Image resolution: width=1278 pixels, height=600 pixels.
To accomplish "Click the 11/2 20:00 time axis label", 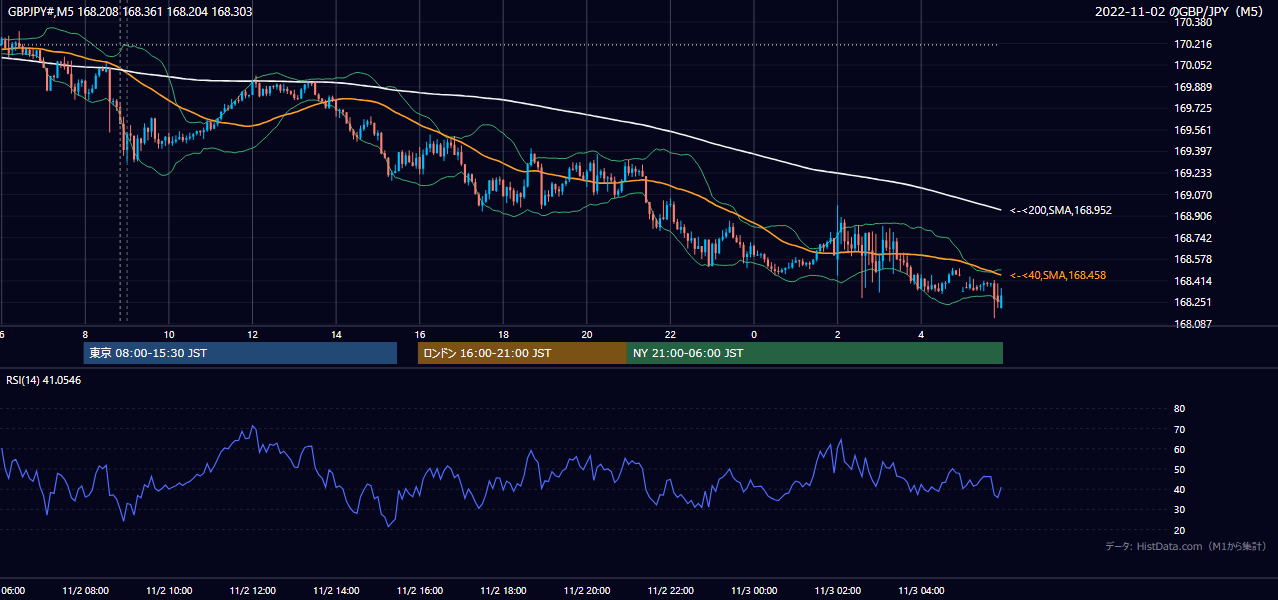I will pyautogui.click(x=587, y=590).
